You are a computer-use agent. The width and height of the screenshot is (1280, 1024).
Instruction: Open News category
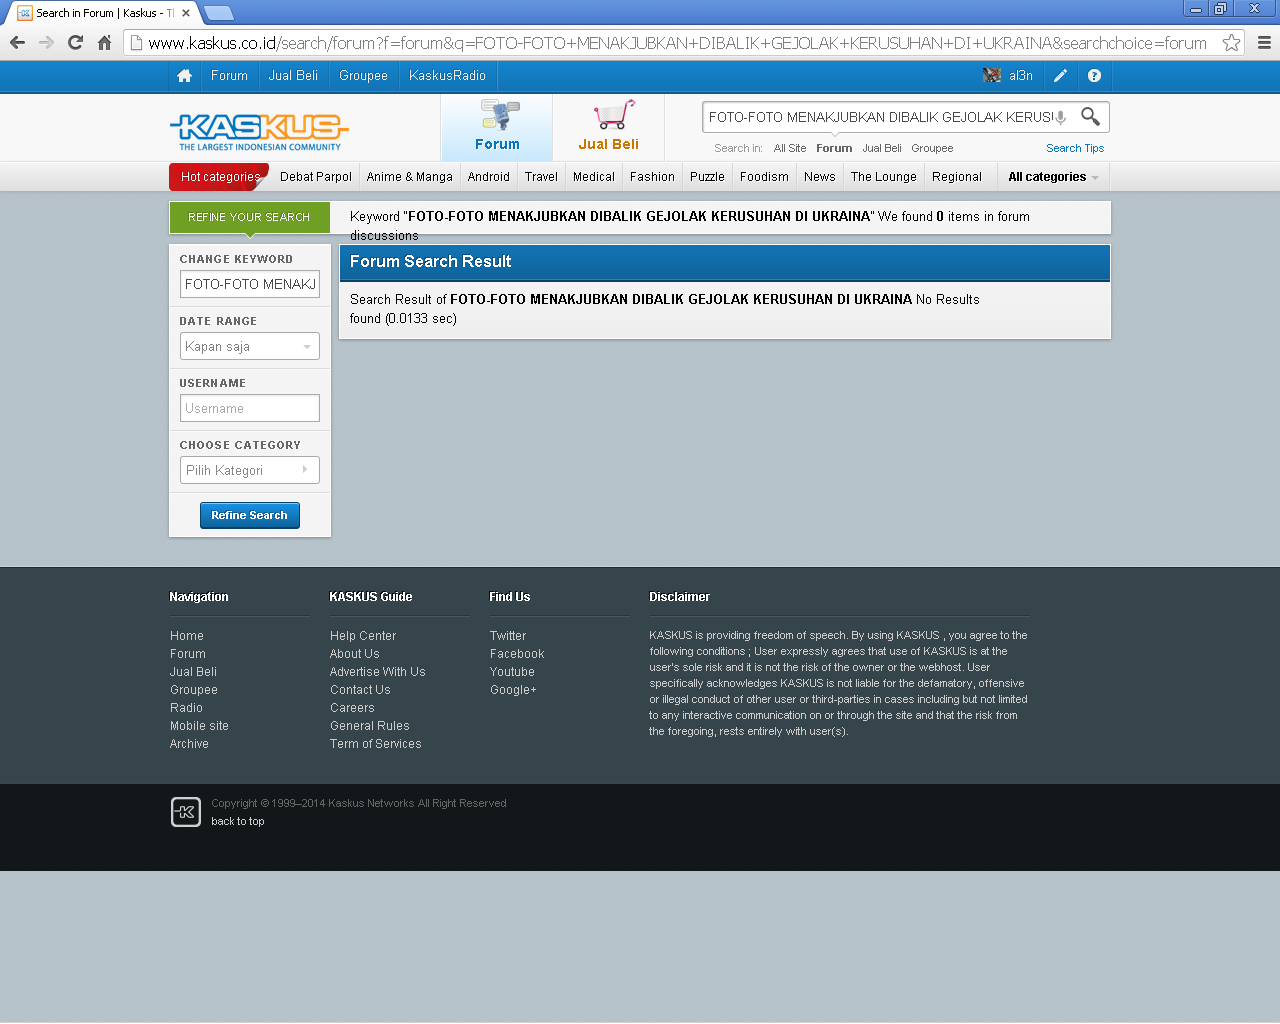click(820, 177)
